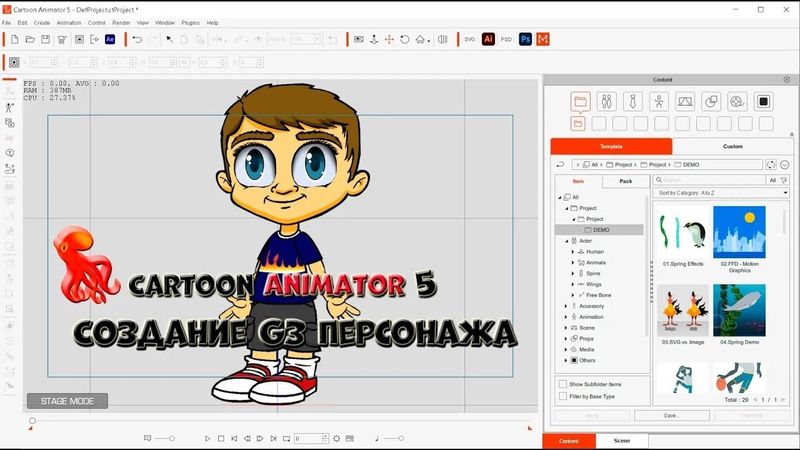The height and width of the screenshot is (450, 800).
Task: Play the animation
Action: tap(207, 438)
